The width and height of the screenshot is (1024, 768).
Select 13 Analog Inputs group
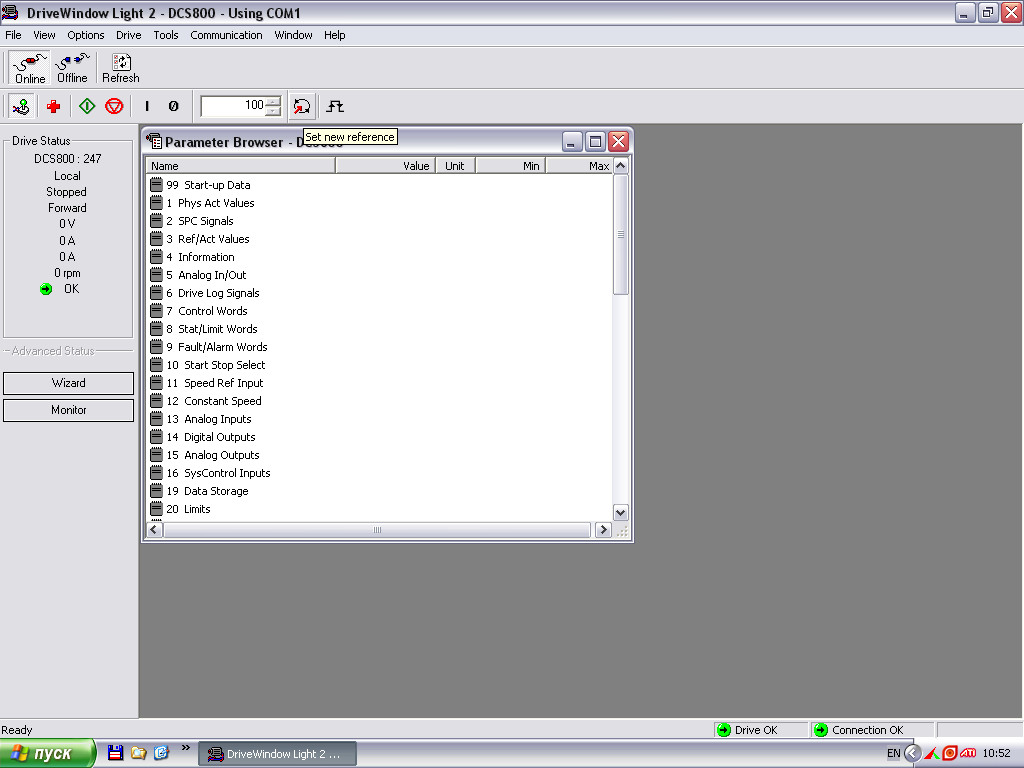(x=201, y=419)
